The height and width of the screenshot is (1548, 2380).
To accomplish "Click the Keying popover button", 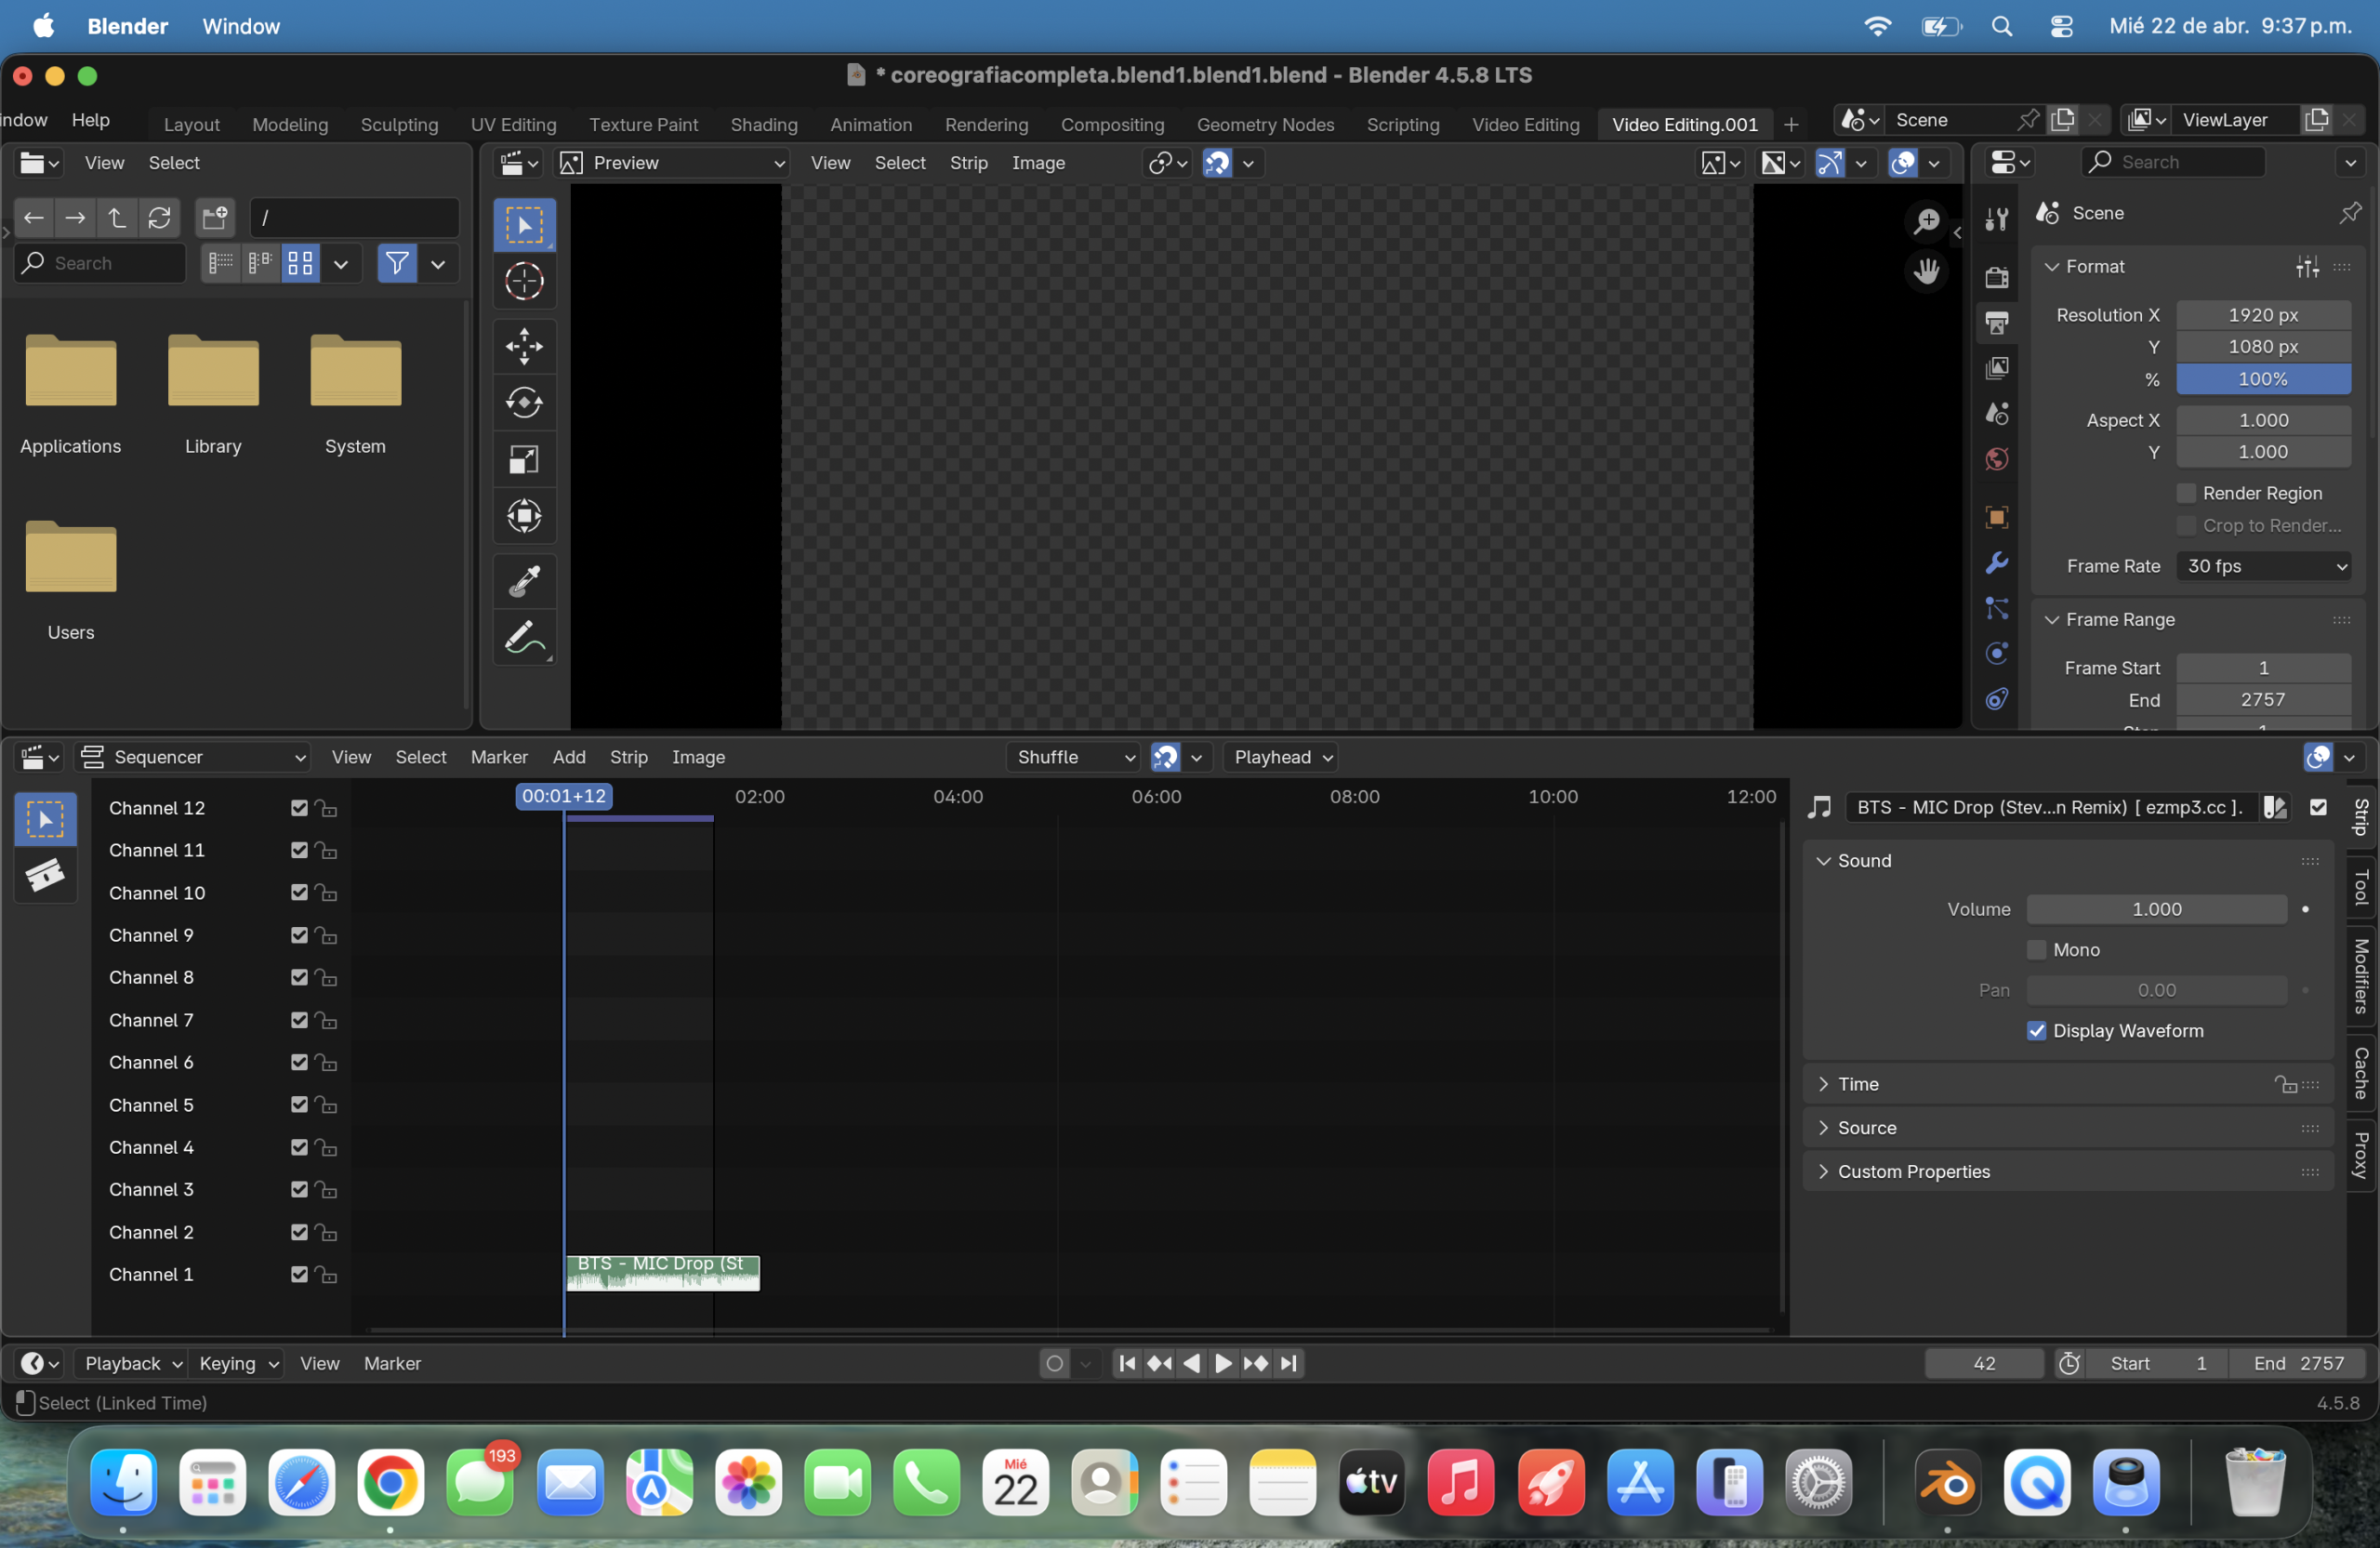I will tap(238, 1363).
